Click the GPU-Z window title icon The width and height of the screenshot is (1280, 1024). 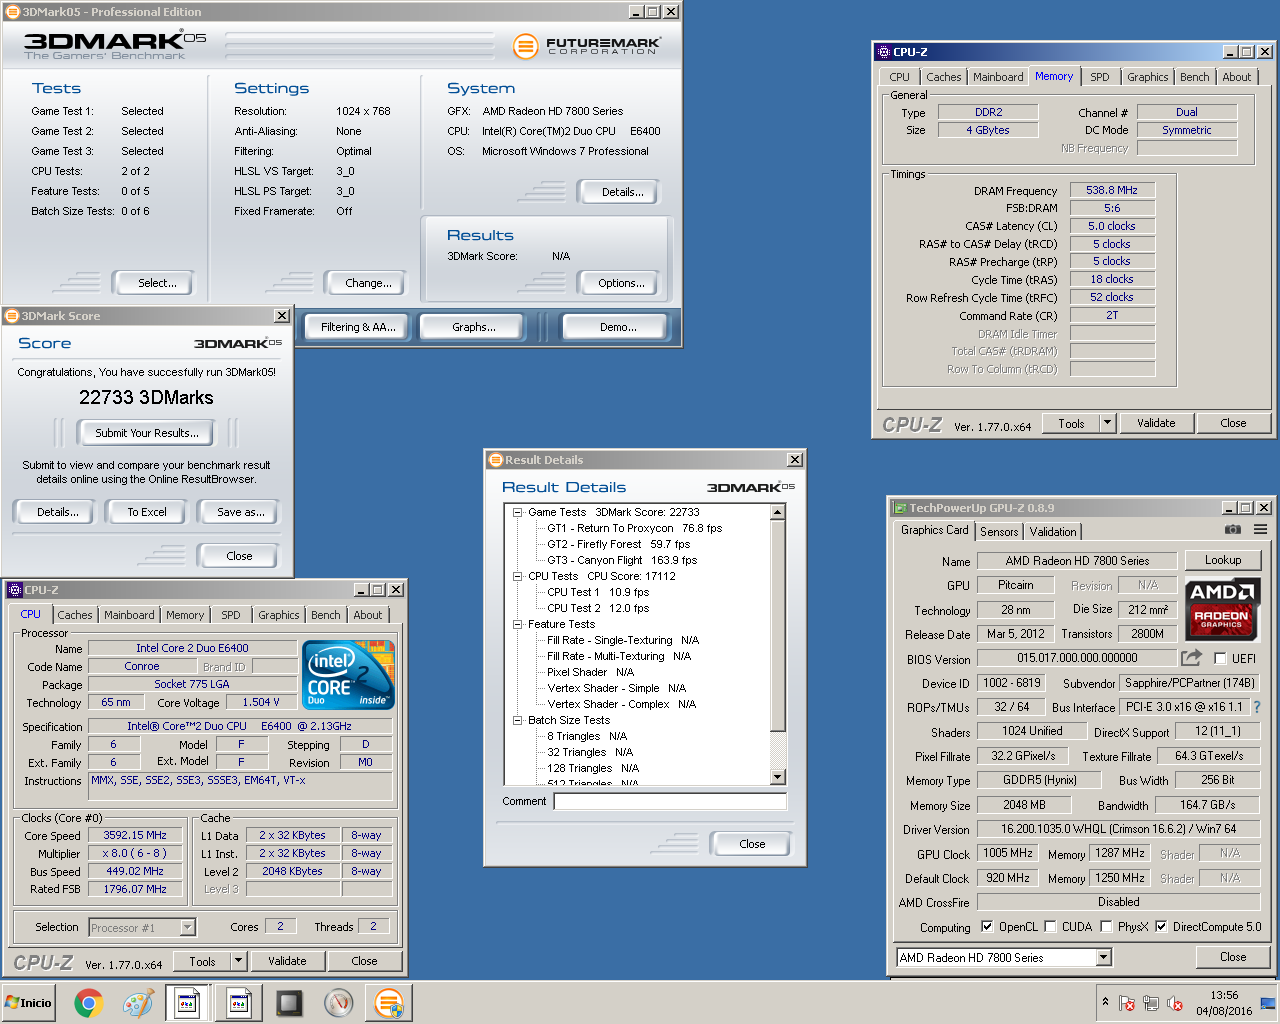(x=900, y=508)
